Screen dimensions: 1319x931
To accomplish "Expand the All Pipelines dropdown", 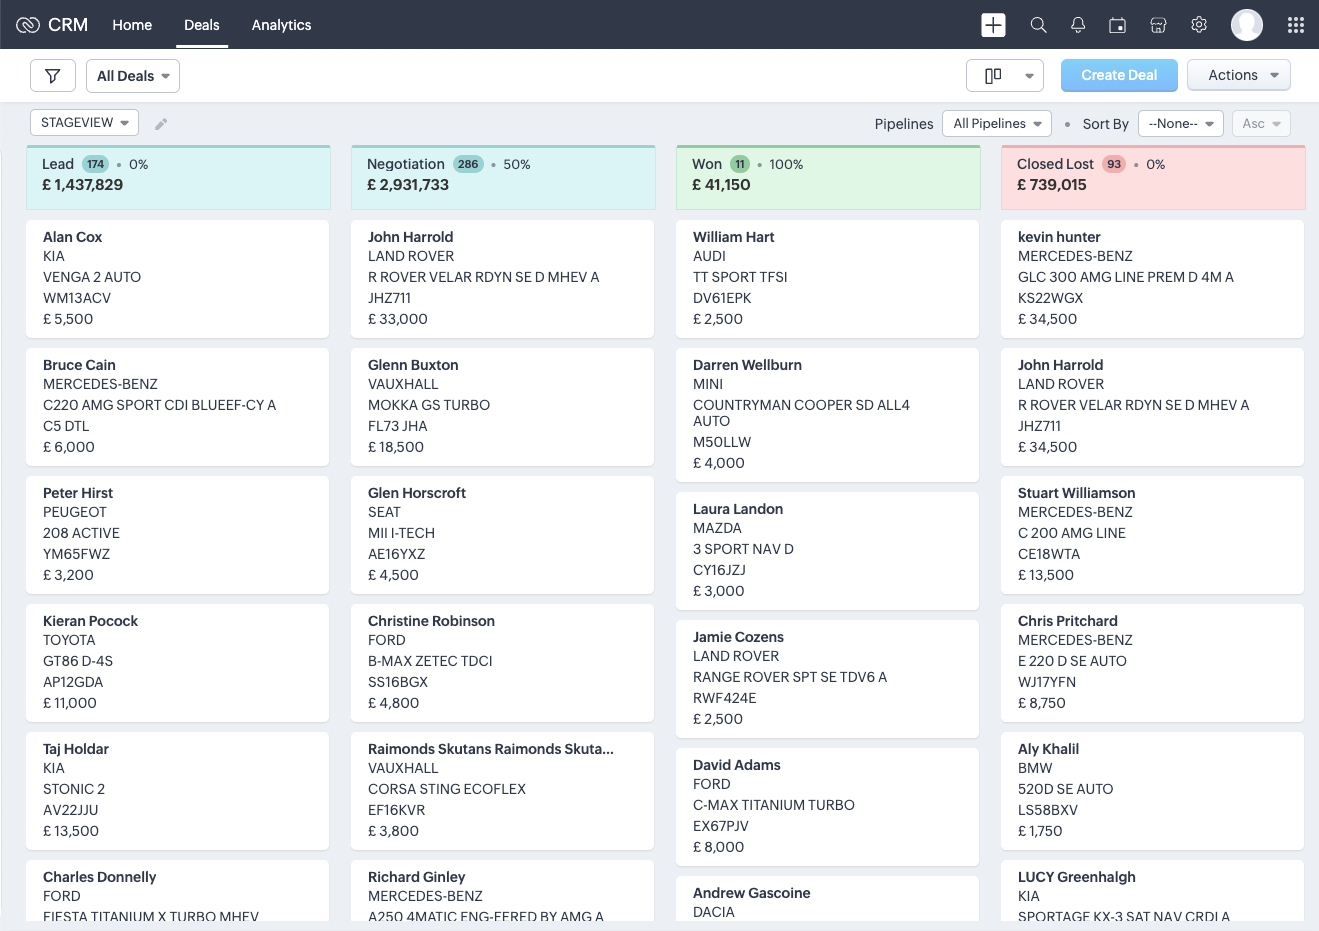I will pos(997,124).
